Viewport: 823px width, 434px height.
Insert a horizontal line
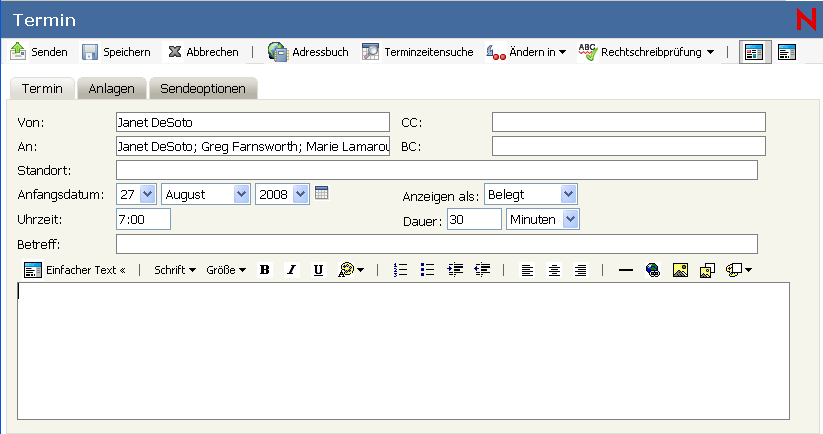click(x=626, y=270)
